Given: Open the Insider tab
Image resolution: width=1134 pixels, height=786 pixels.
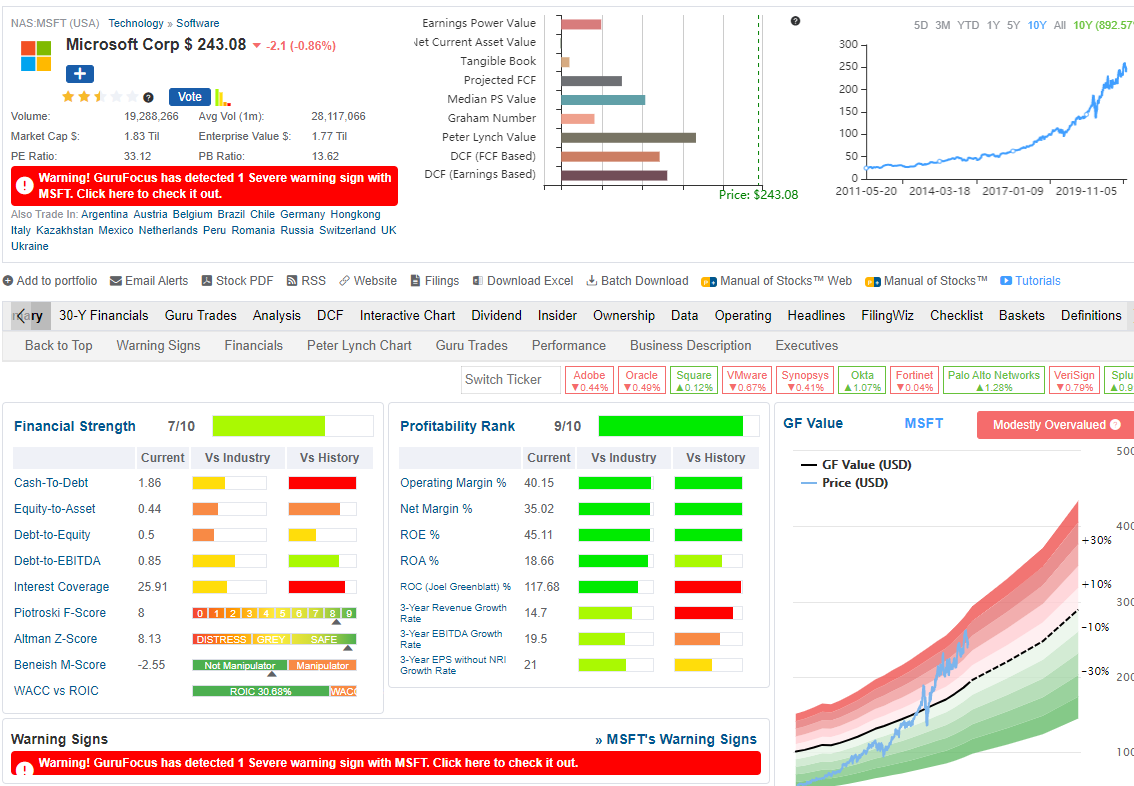Looking at the screenshot, I should pyautogui.click(x=557, y=315).
